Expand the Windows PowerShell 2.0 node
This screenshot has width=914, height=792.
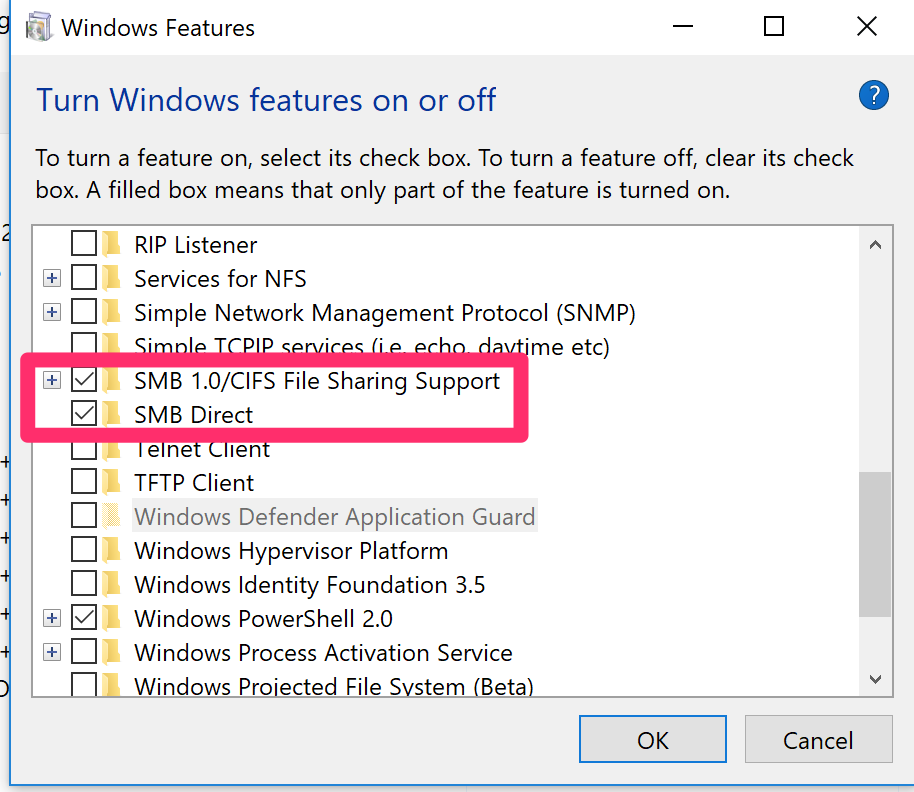[x=52, y=618]
